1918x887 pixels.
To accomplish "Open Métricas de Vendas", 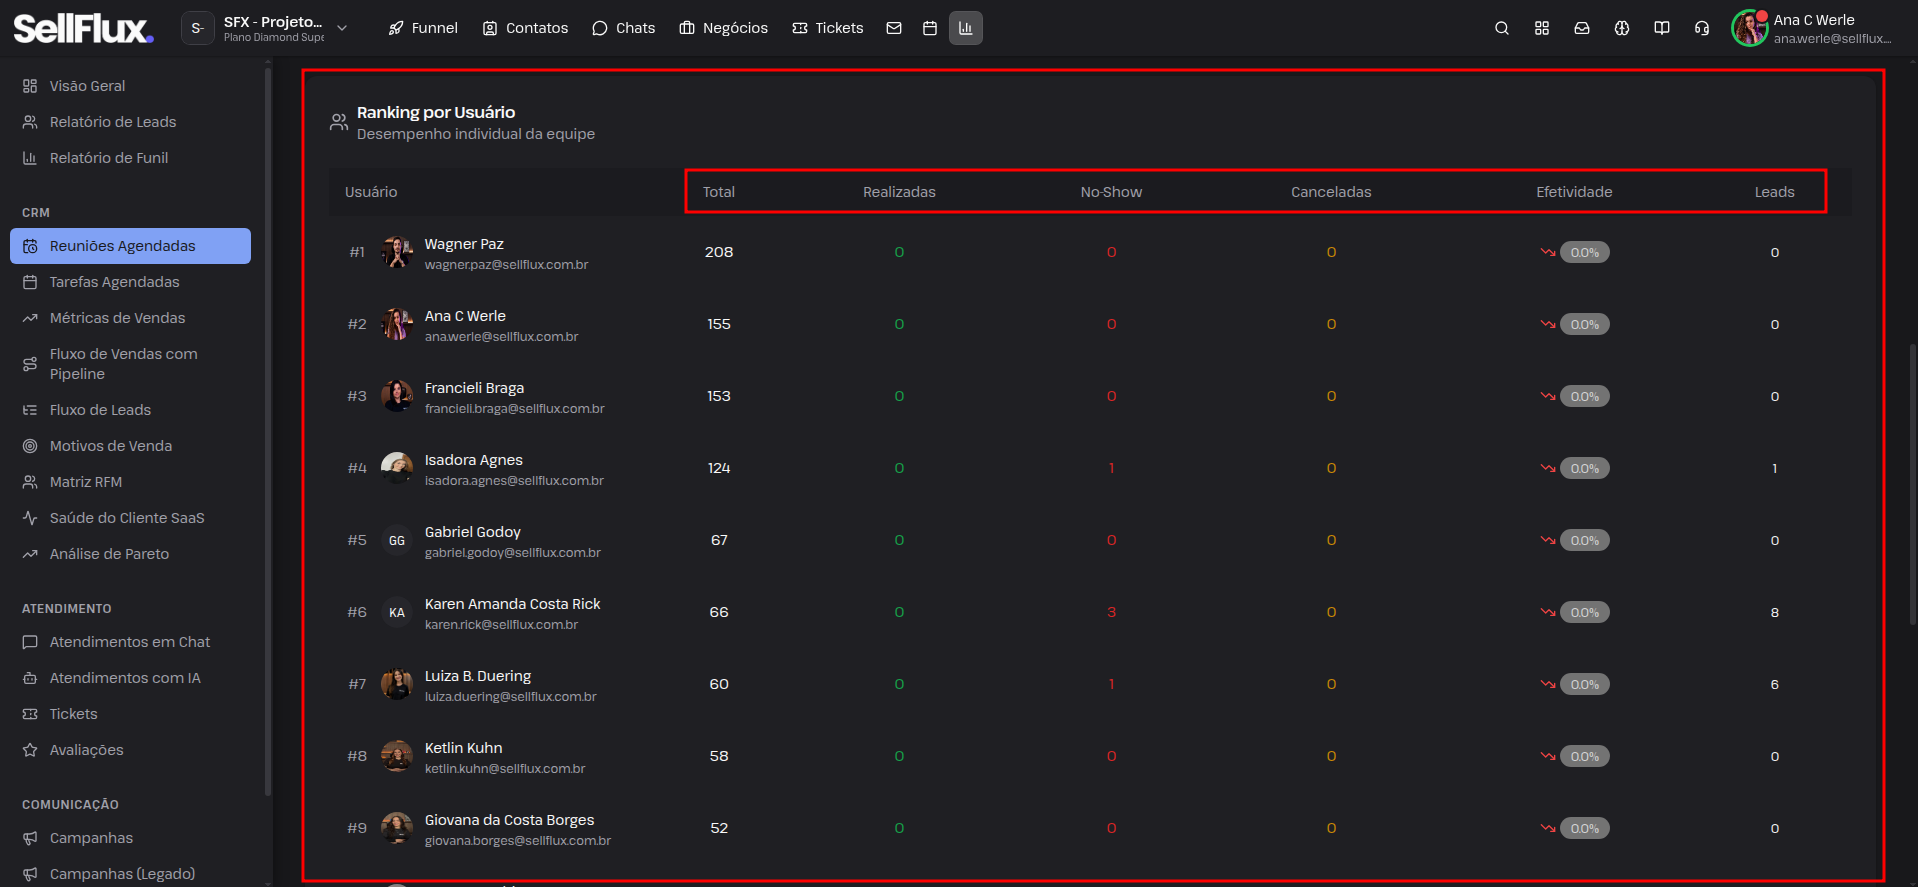I will point(130,318).
